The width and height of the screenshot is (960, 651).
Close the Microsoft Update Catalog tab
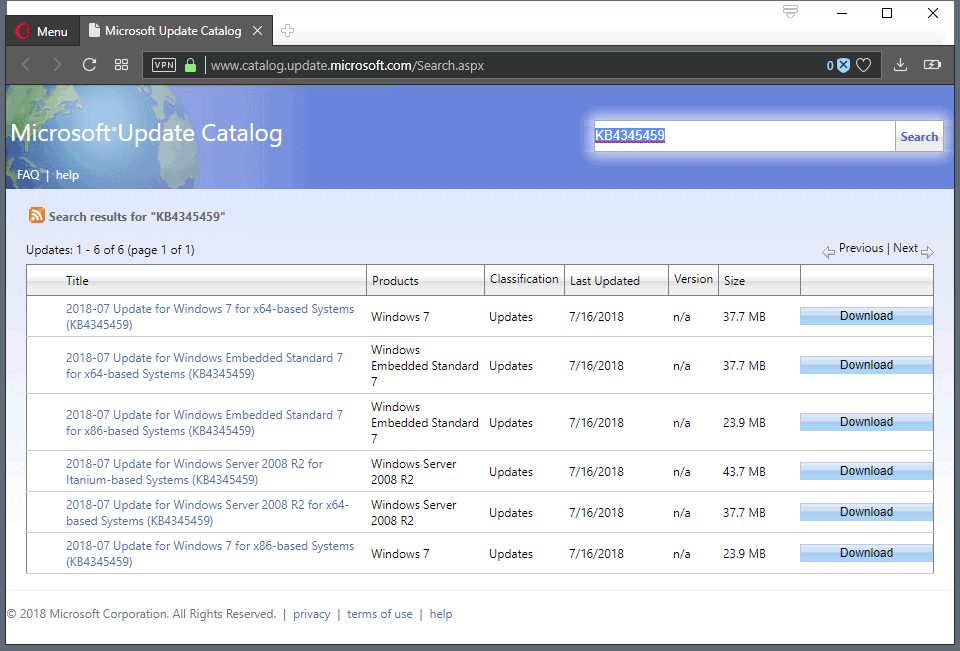[258, 31]
